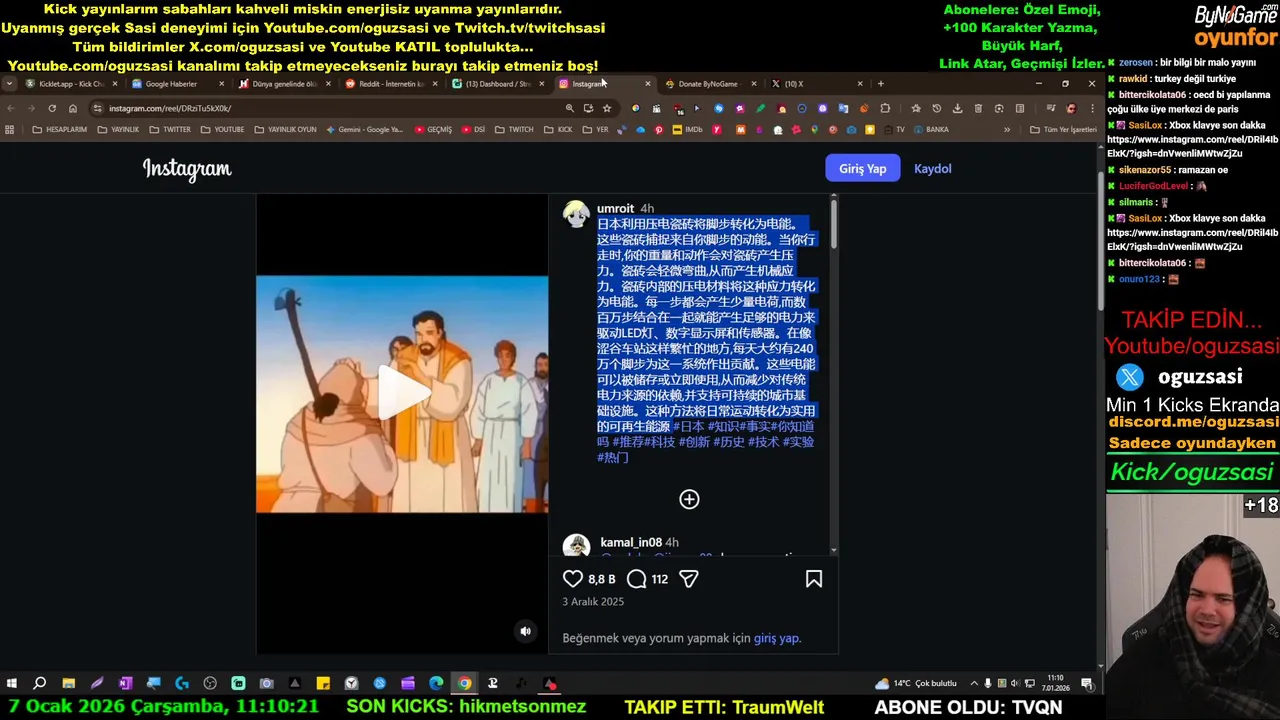Switch to the Reddit tab
This screenshot has height=720, width=1280.
point(390,84)
